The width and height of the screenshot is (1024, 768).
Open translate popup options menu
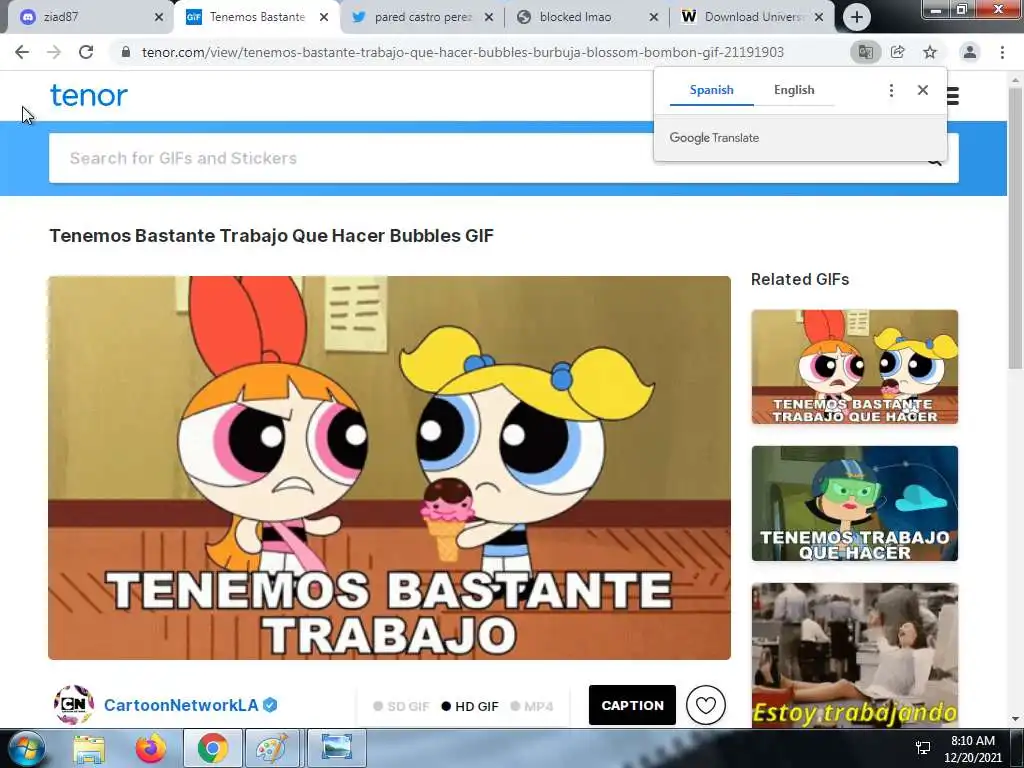coord(891,90)
